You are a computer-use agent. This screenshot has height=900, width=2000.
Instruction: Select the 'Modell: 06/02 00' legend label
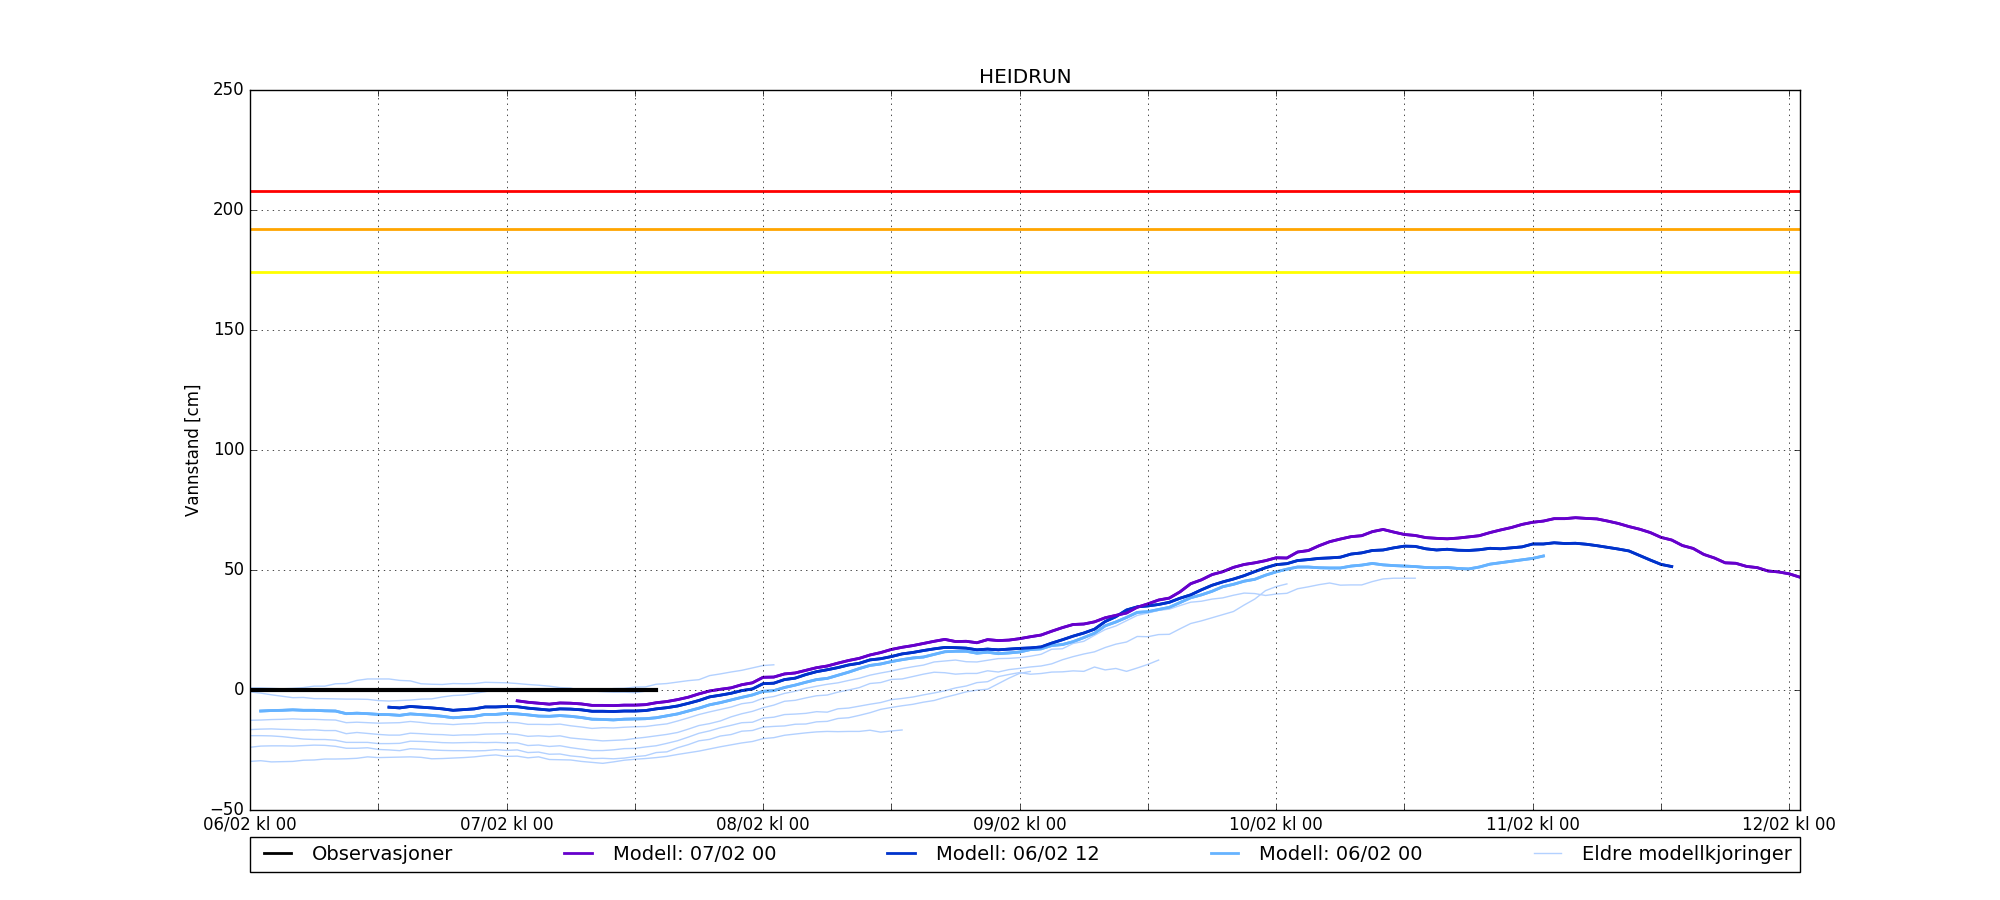click(x=1340, y=854)
